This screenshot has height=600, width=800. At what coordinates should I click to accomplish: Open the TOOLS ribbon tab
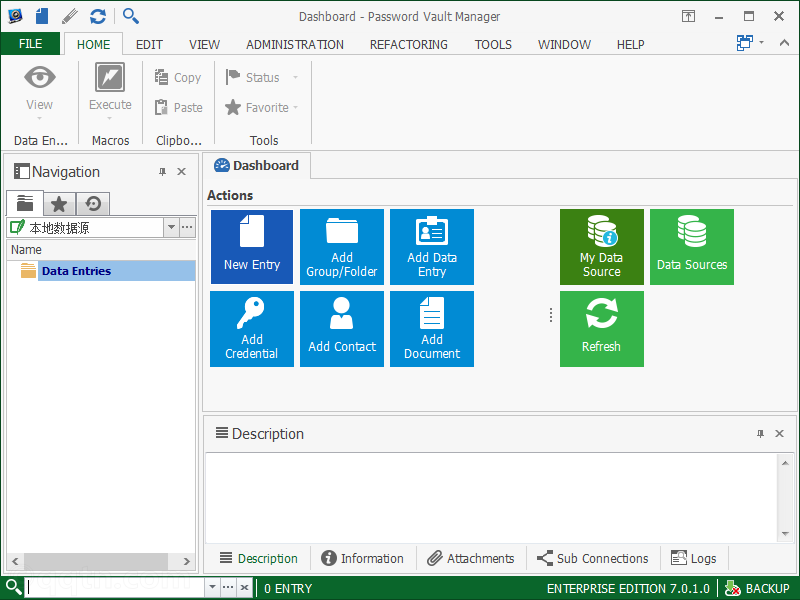493,45
